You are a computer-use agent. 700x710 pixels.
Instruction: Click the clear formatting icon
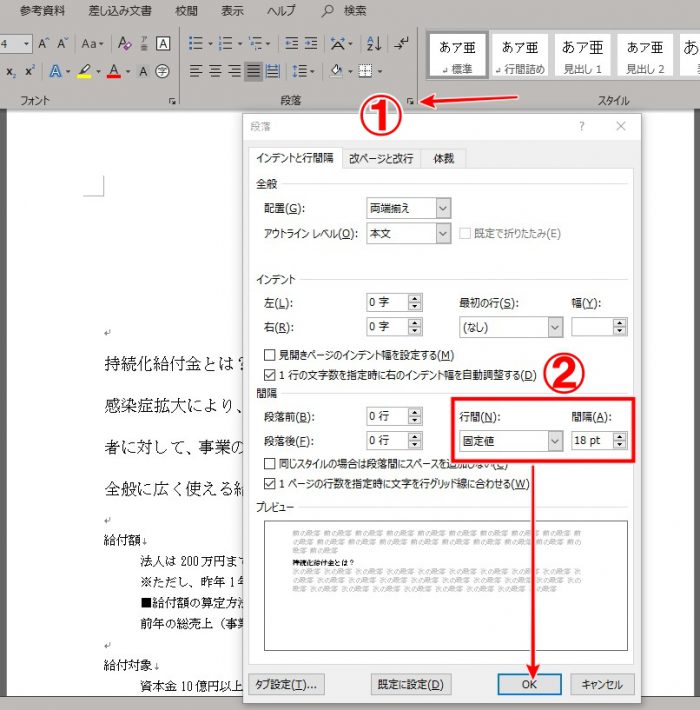coord(124,43)
